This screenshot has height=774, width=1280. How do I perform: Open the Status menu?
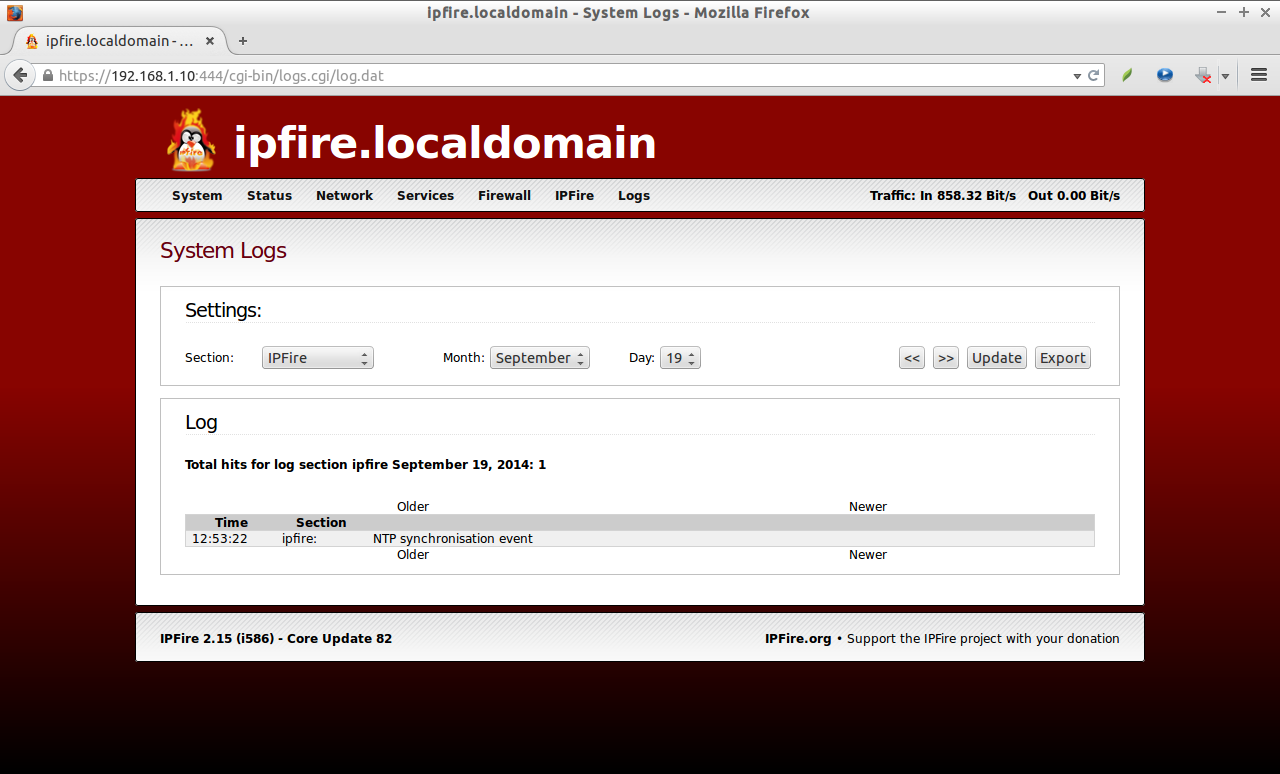pyautogui.click(x=269, y=196)
